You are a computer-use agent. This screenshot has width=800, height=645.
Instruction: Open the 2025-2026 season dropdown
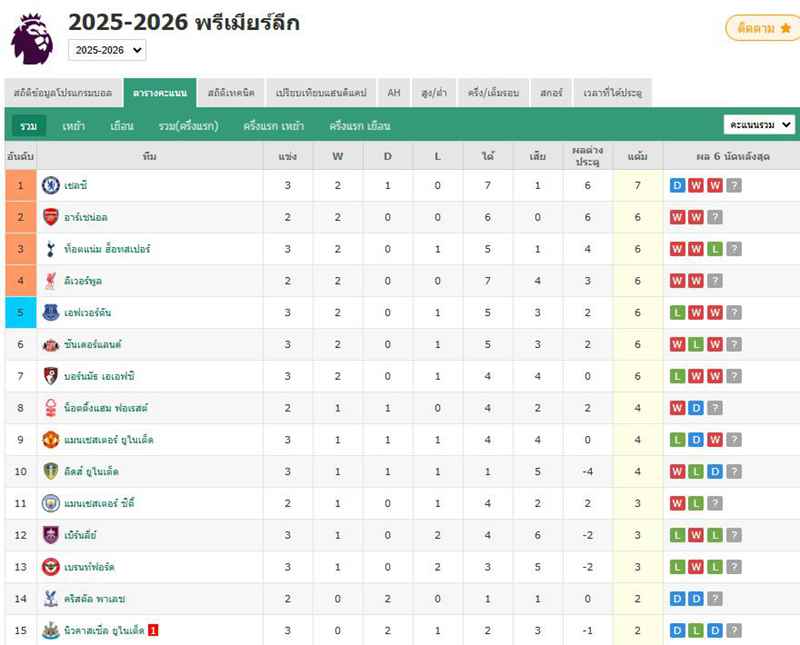click(107, 50)
